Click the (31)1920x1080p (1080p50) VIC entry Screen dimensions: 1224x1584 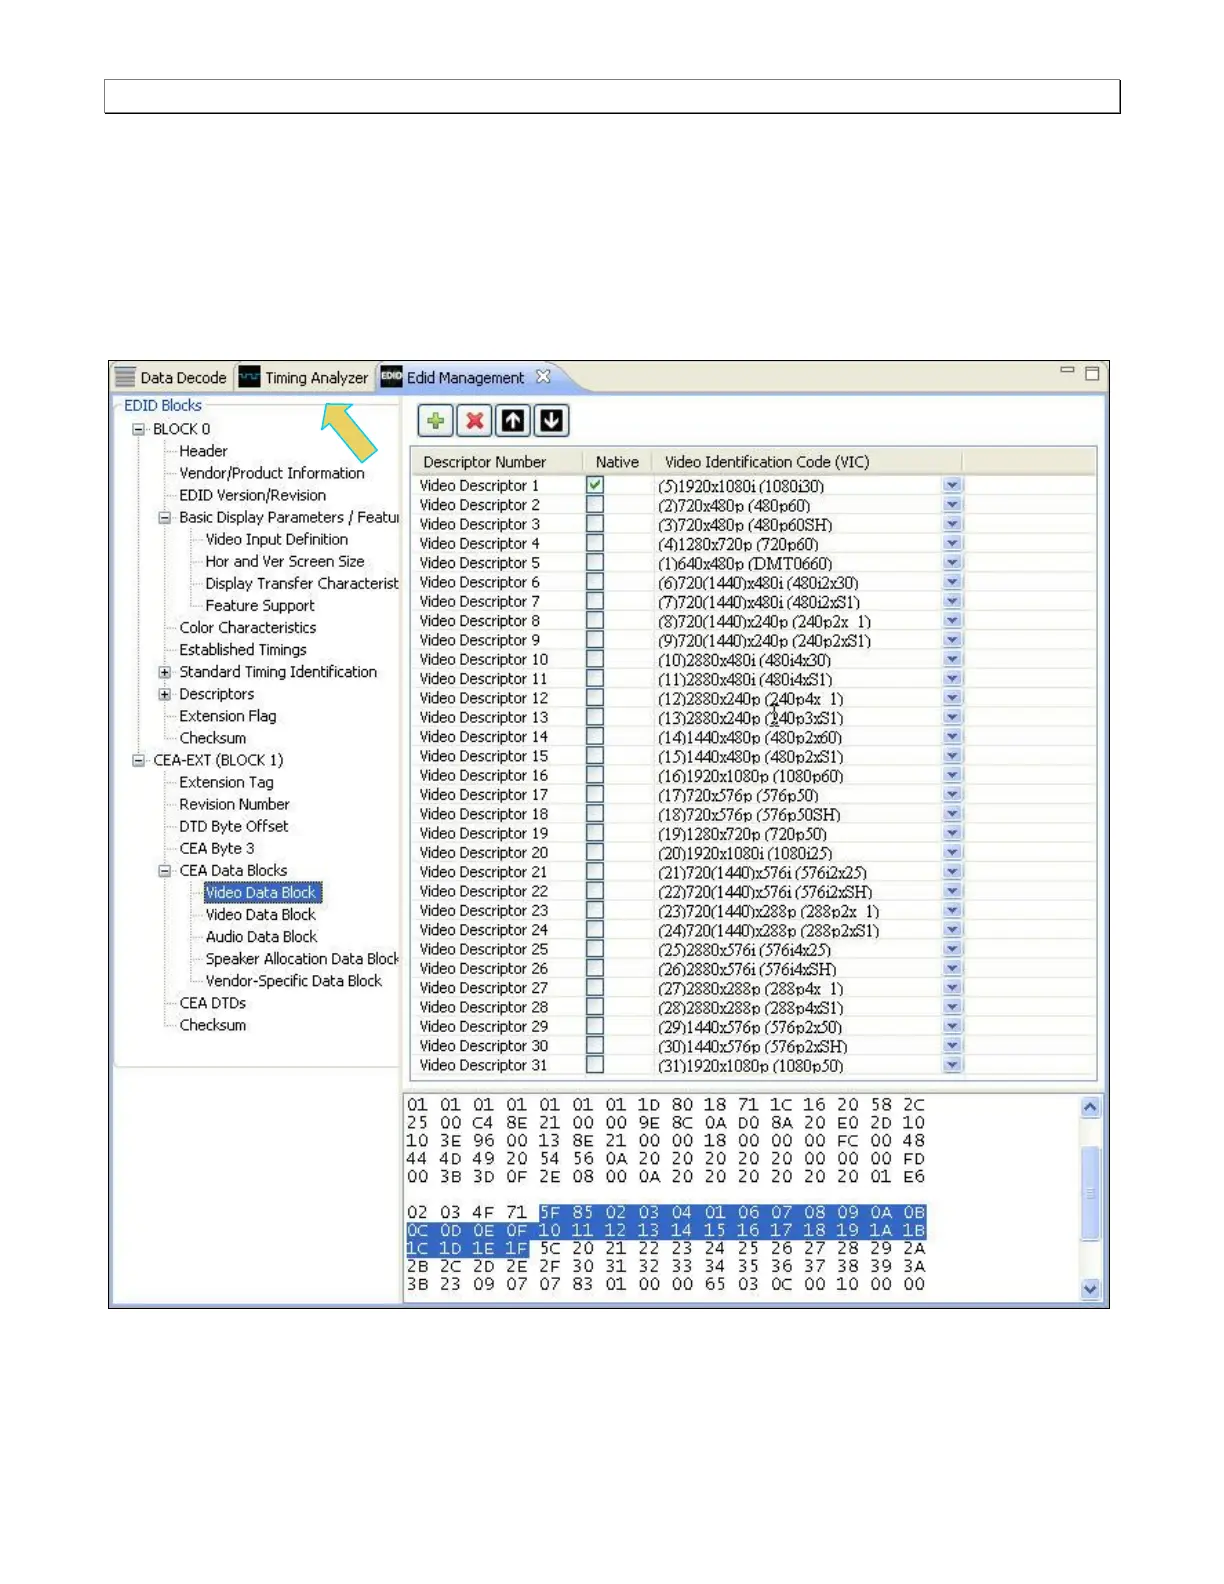click(x=751, y=1066)
